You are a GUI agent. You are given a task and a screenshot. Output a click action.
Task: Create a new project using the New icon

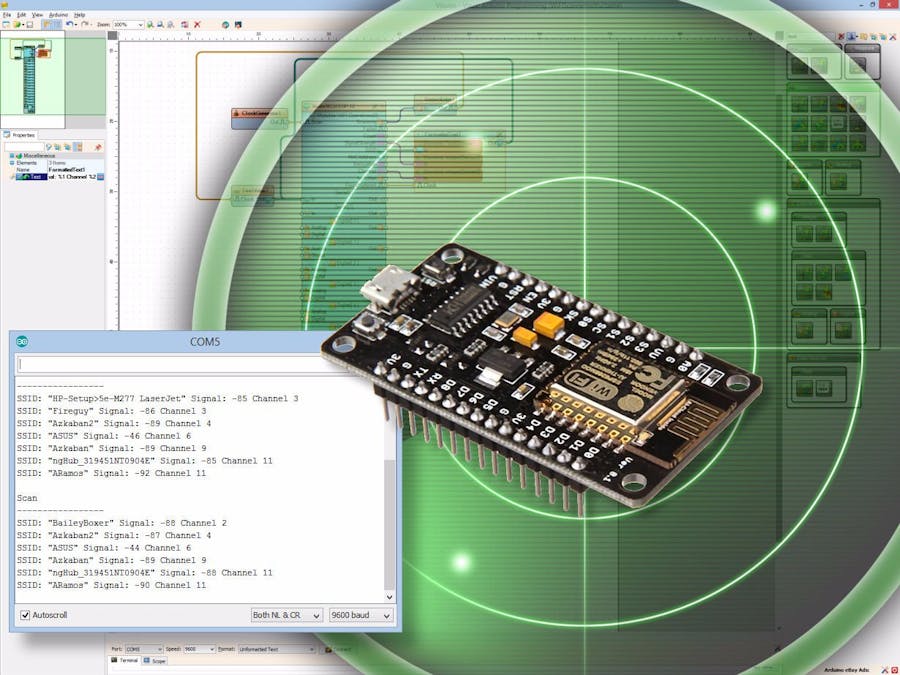click(x=6, y=23)
